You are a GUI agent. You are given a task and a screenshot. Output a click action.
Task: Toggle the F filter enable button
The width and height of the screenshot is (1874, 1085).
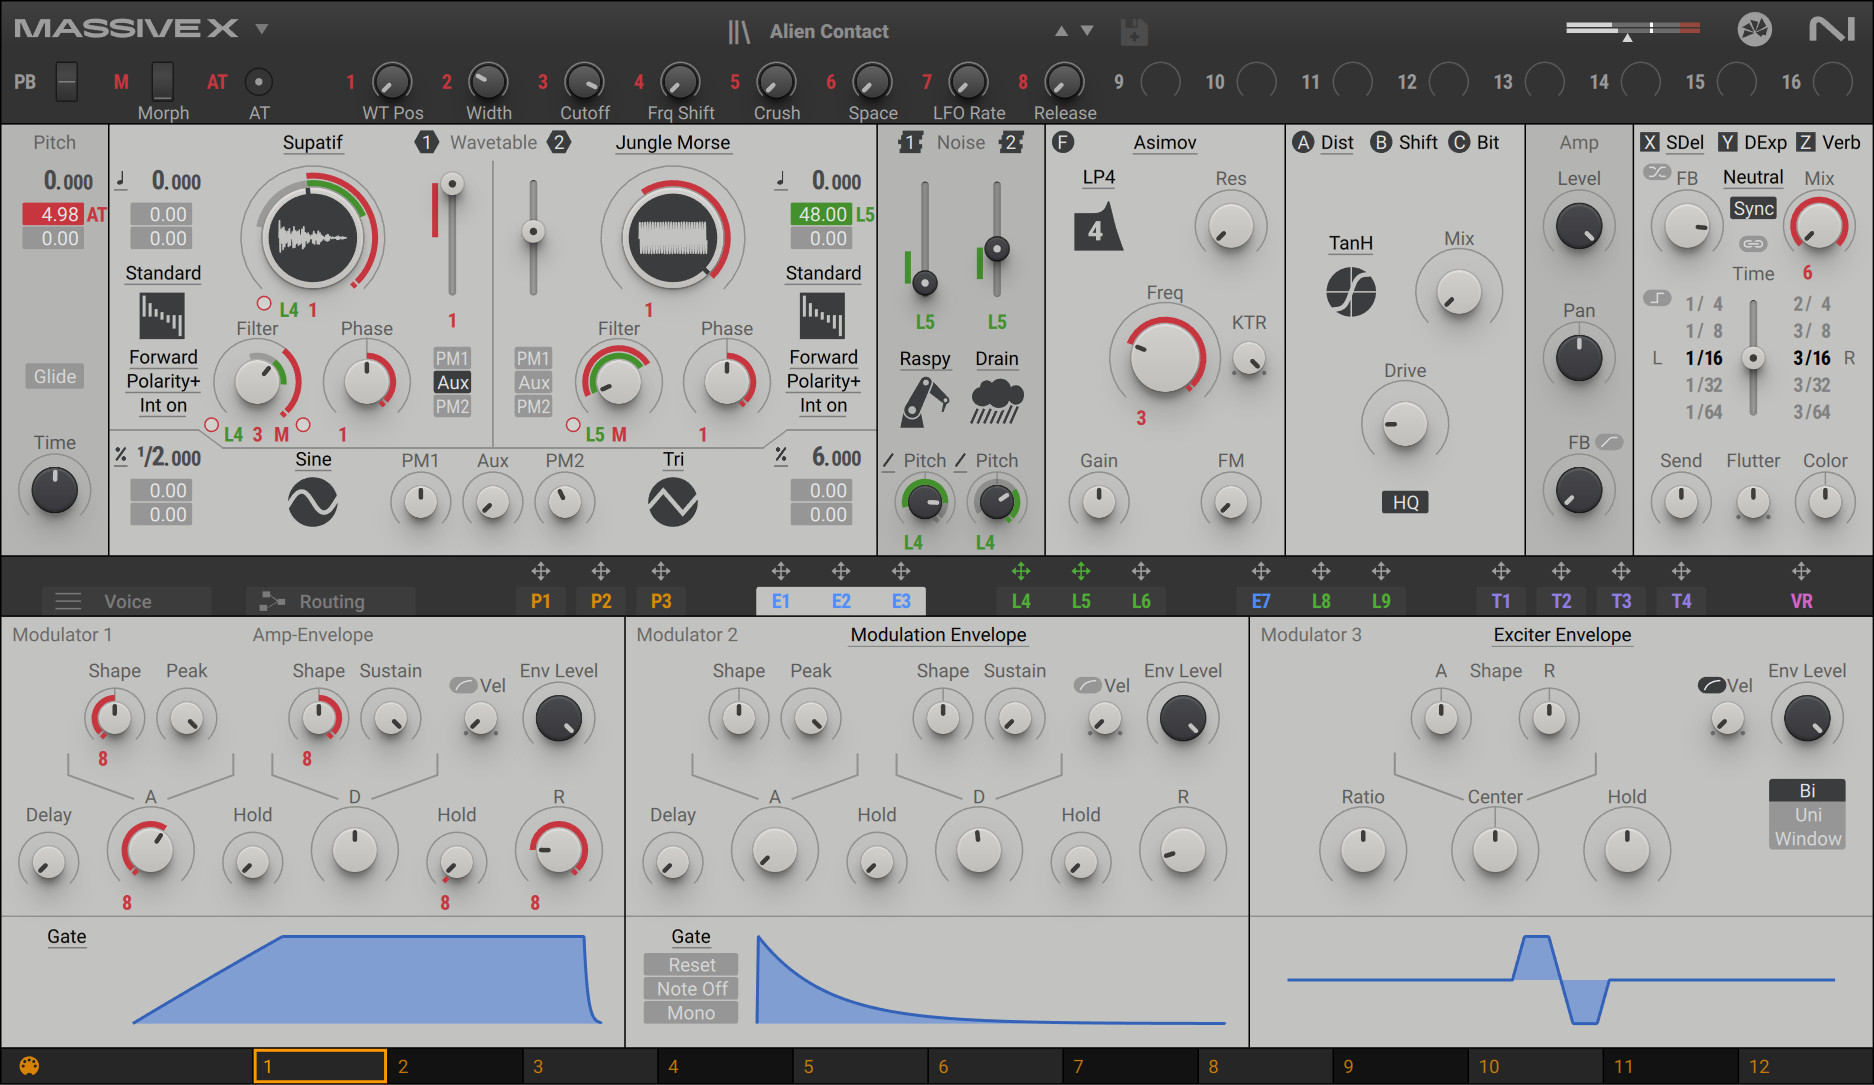click(x=1063, y=143)
